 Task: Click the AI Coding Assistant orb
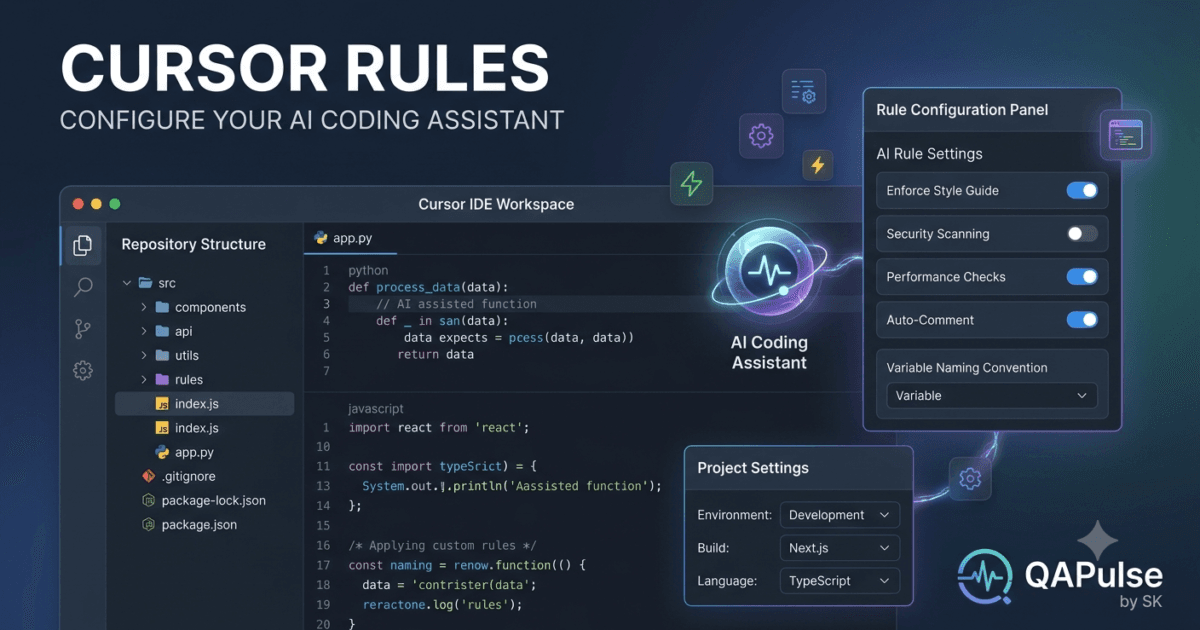768,273
